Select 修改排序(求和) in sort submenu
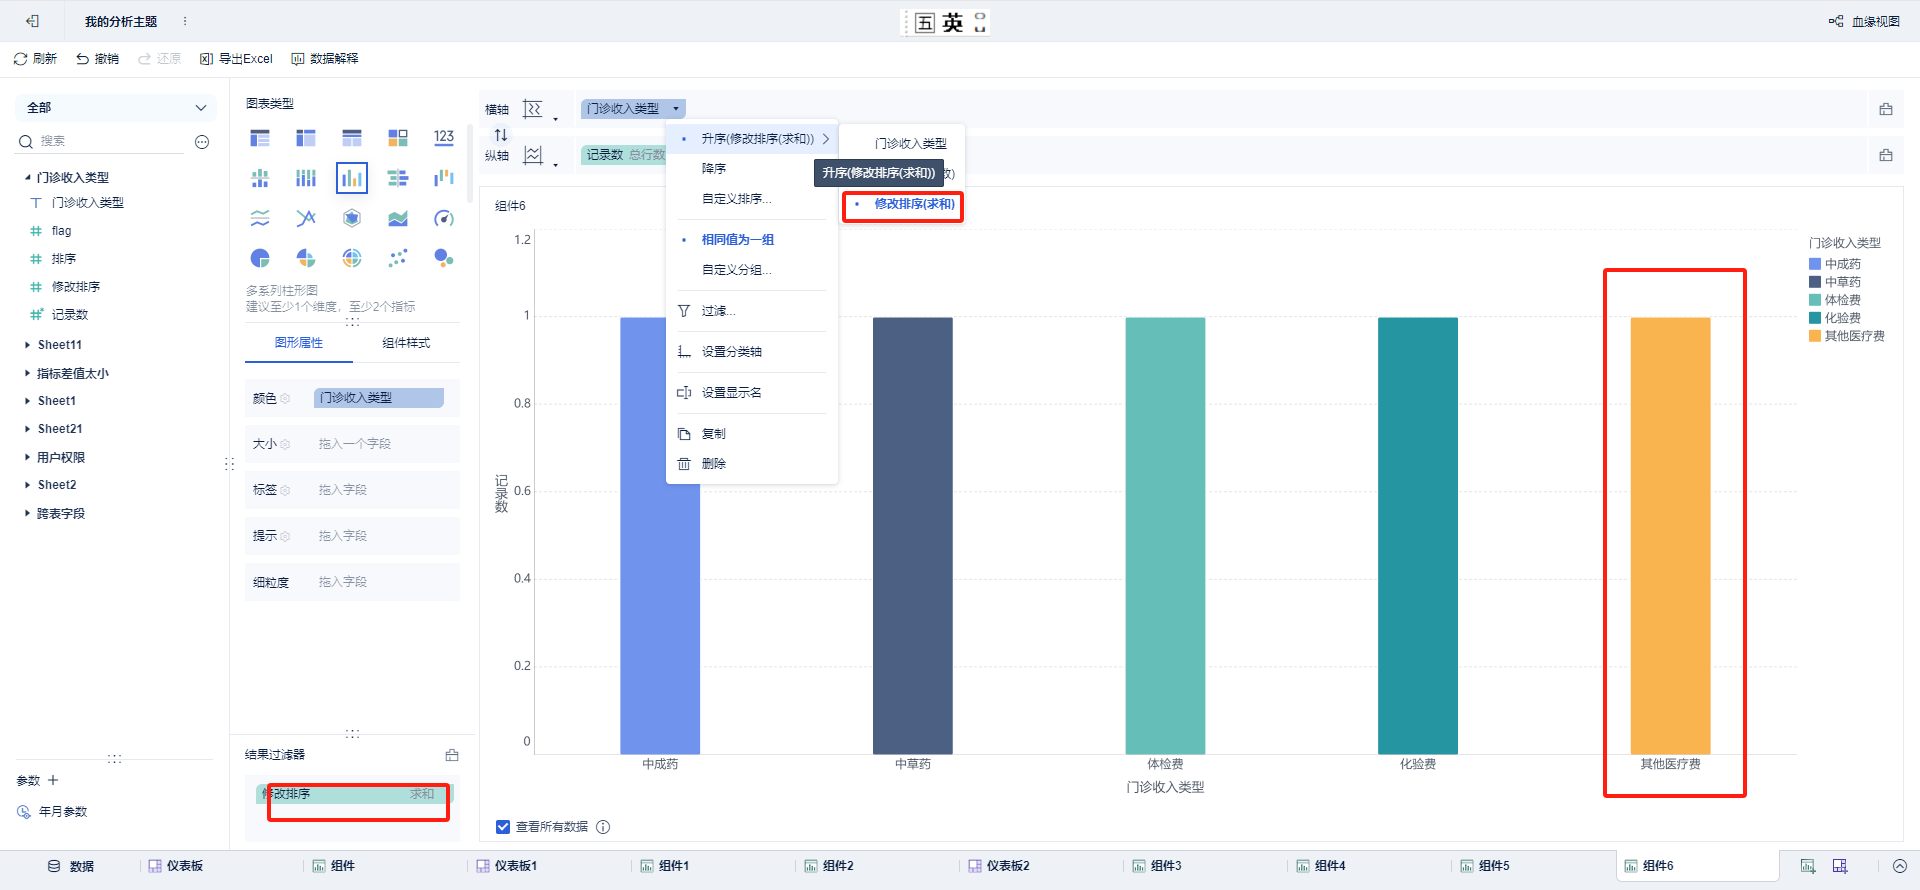This screenshot has width=1920, height=890. click(903, 204)
